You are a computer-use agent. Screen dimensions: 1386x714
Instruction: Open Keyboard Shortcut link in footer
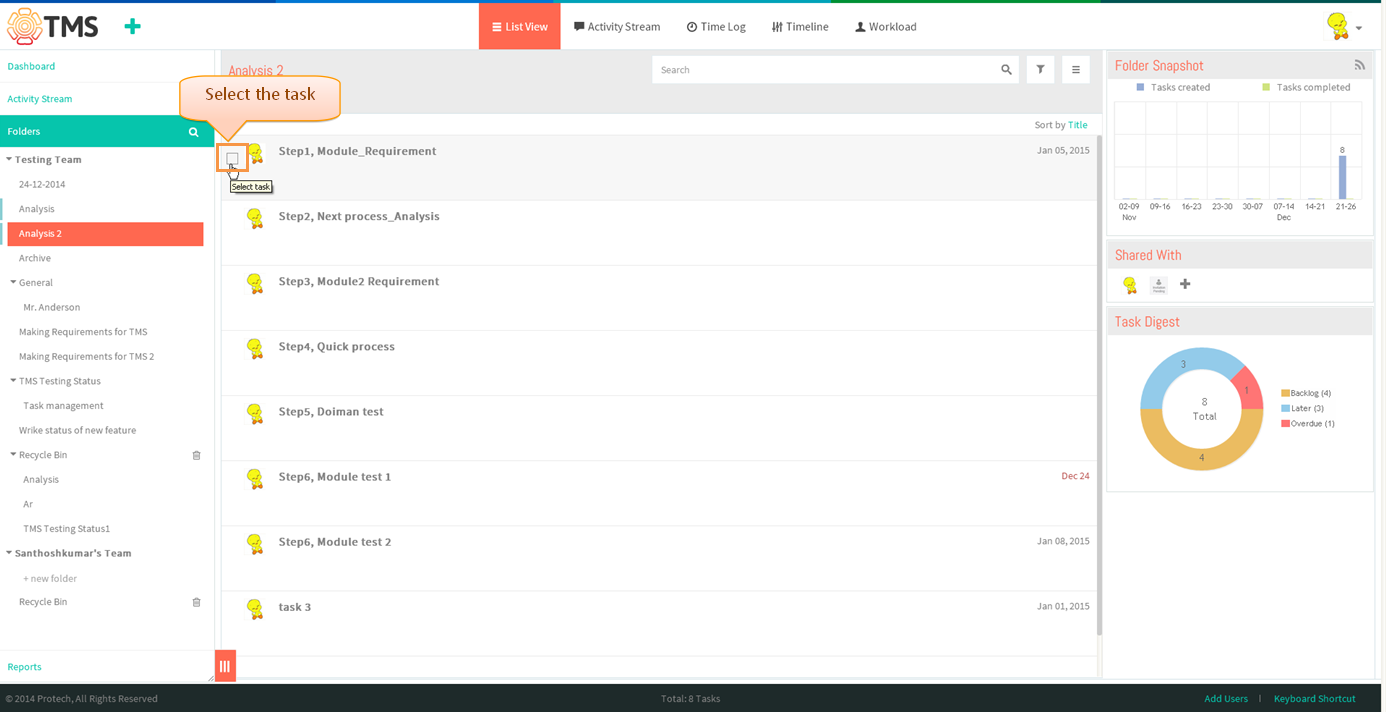pos(1314,699)
